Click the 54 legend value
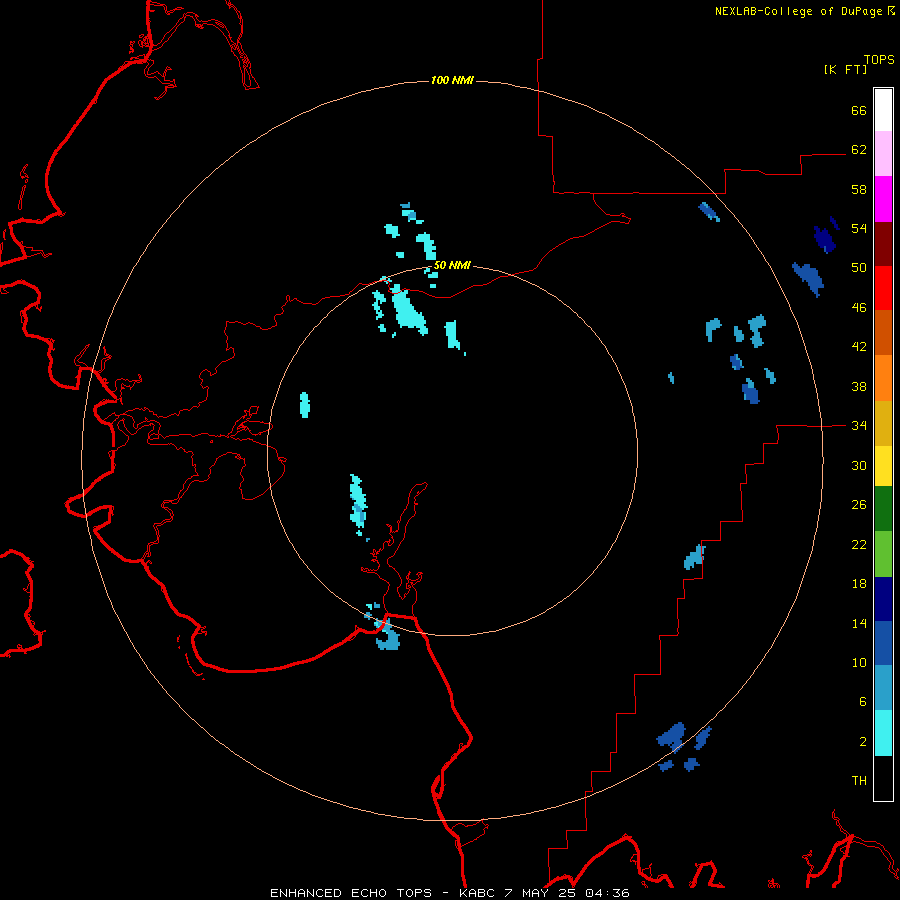 tap(859, 228)
